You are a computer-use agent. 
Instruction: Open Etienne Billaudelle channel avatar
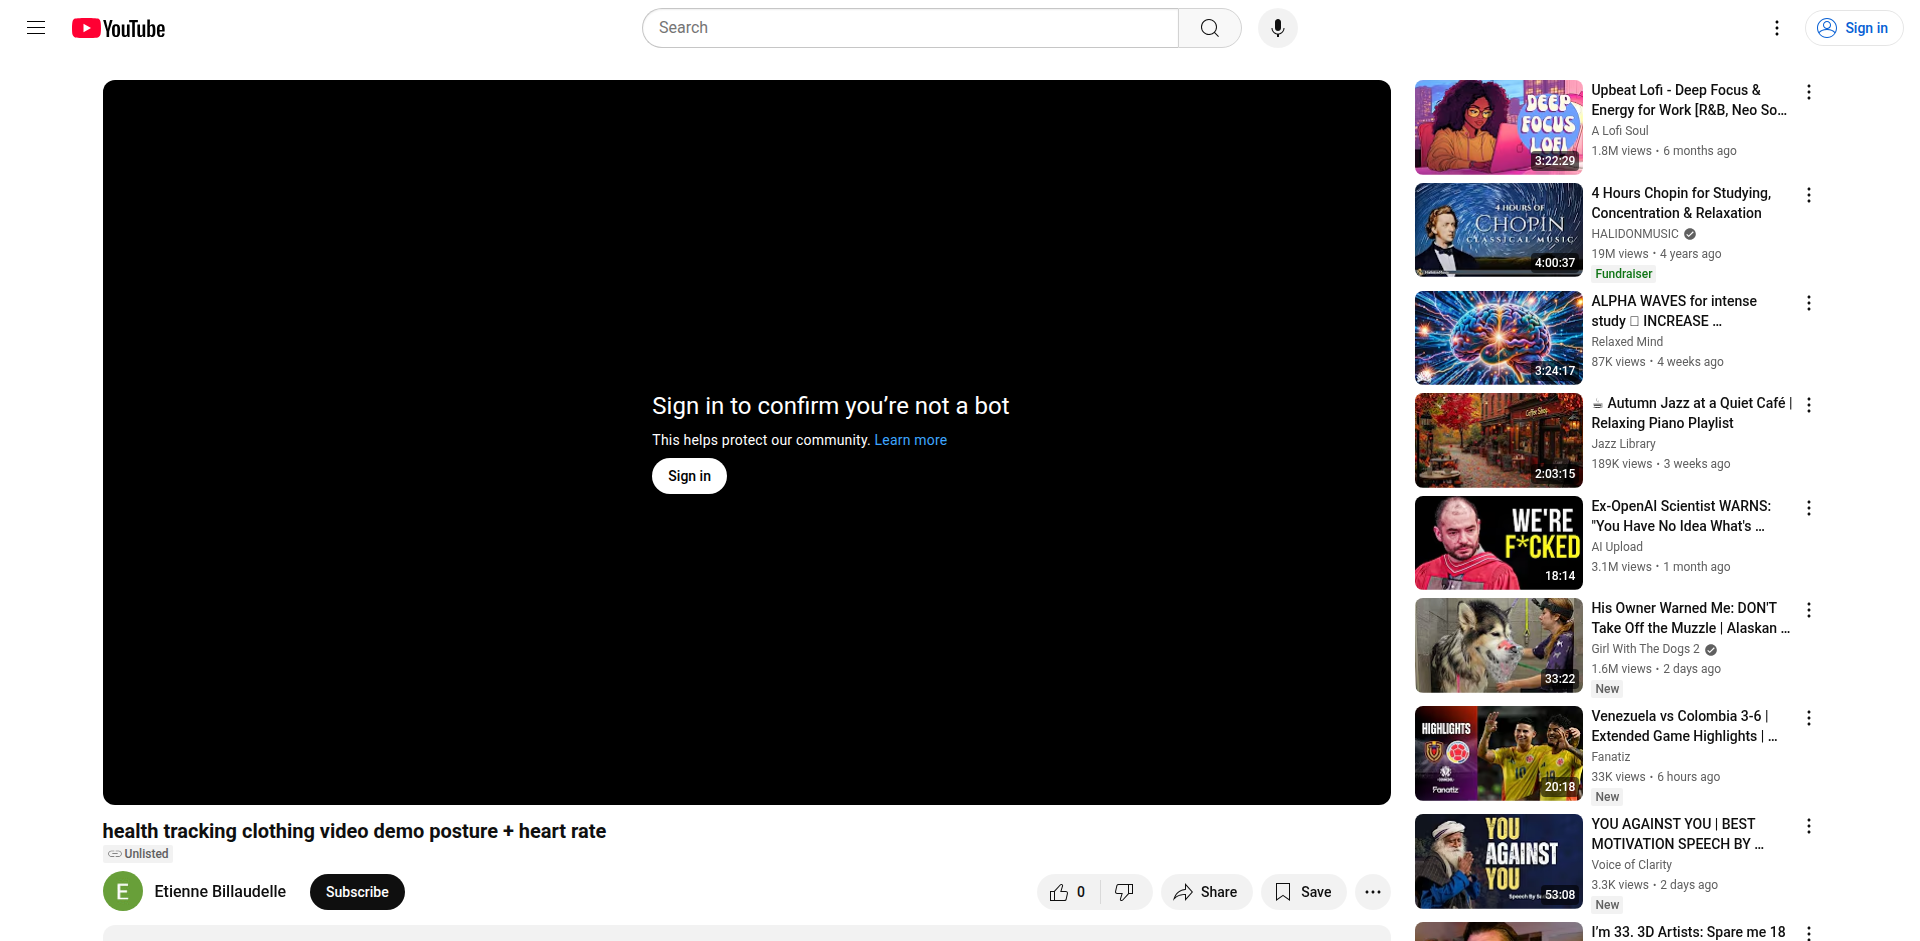(123, 892)
